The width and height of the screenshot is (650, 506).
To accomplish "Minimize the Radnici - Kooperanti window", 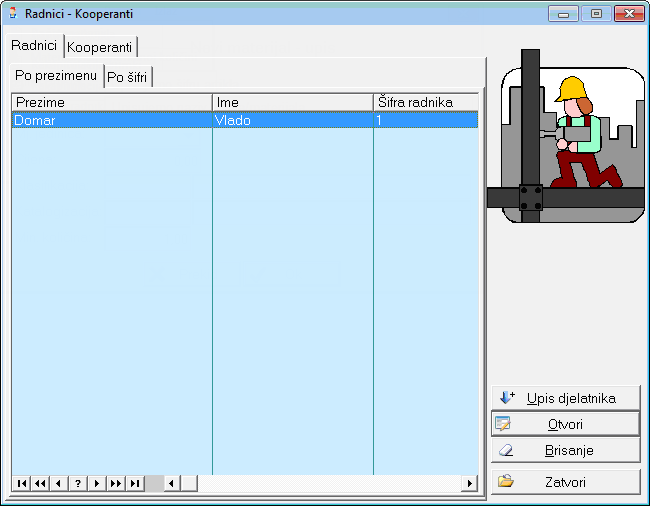I will (563, 14).
